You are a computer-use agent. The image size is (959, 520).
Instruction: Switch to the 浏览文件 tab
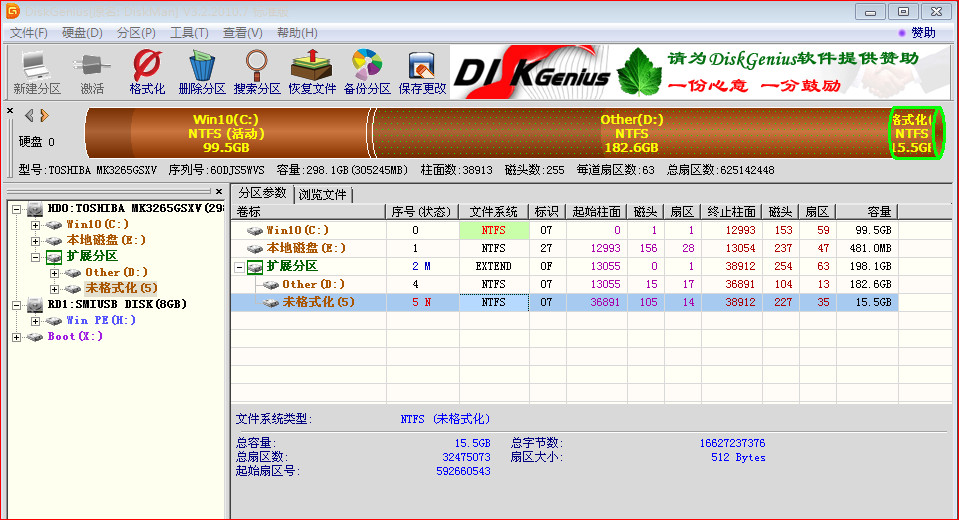point(322,194)
